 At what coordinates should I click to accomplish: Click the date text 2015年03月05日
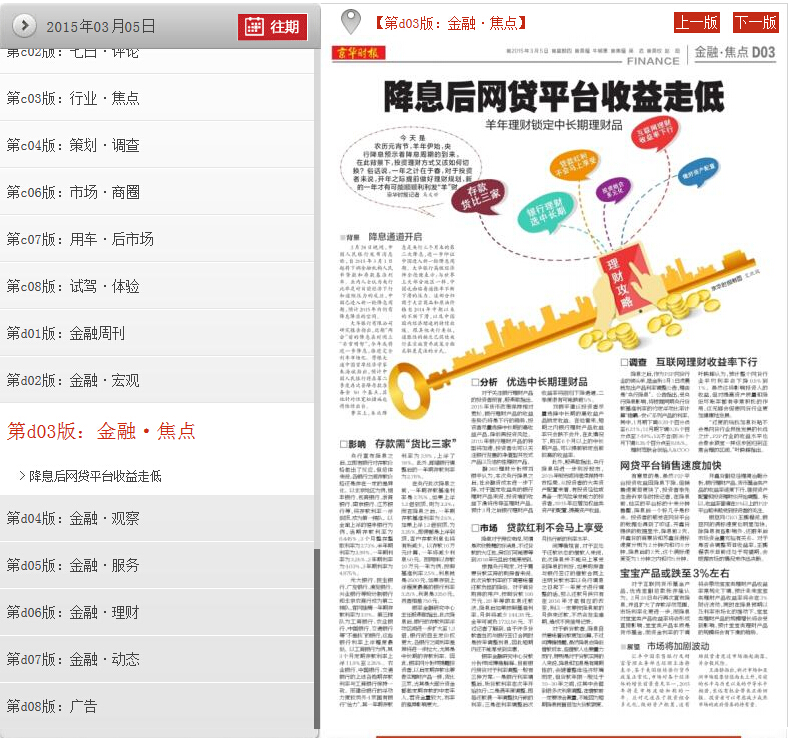[101, 26]
